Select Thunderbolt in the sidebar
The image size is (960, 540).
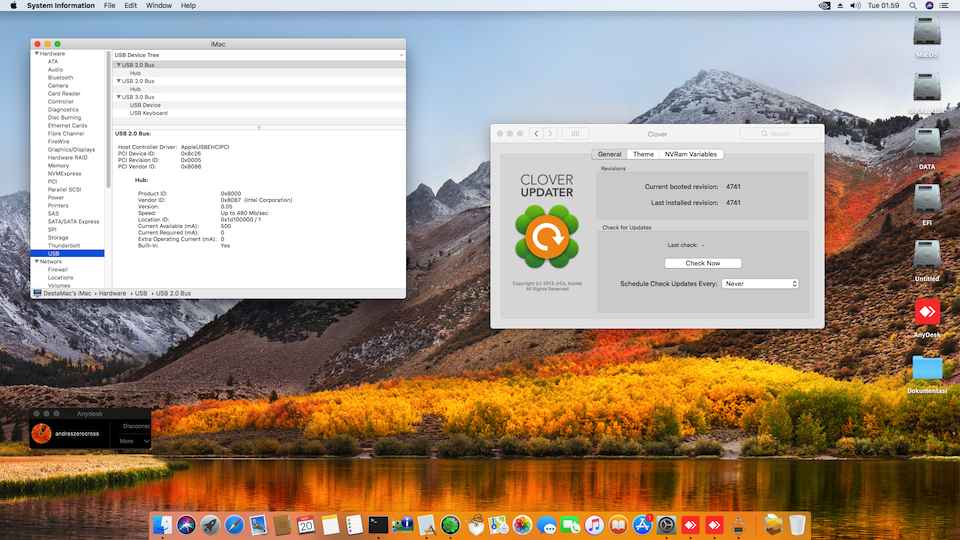[x=64, y=246]
